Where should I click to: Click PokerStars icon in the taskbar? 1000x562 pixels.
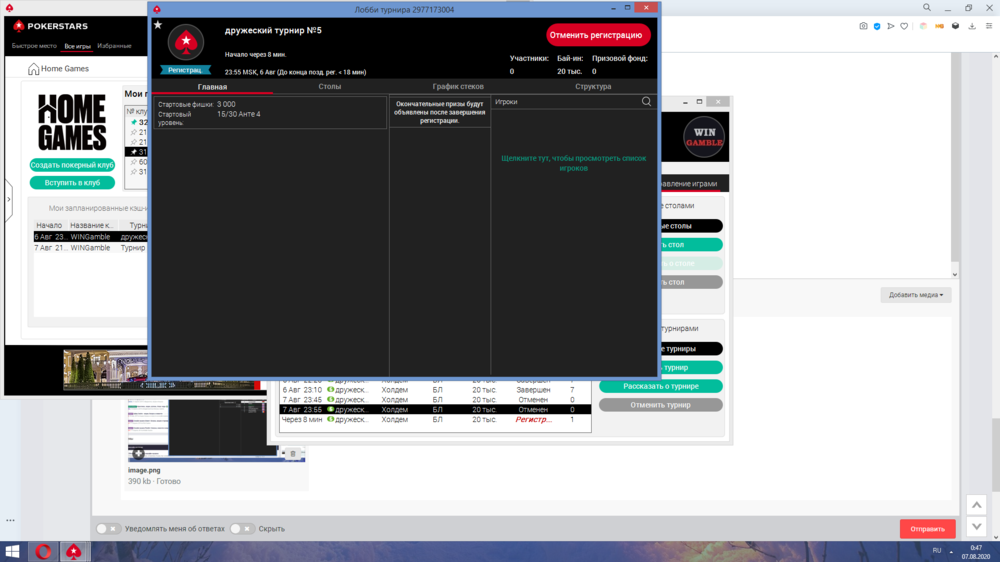click(73, 551)
